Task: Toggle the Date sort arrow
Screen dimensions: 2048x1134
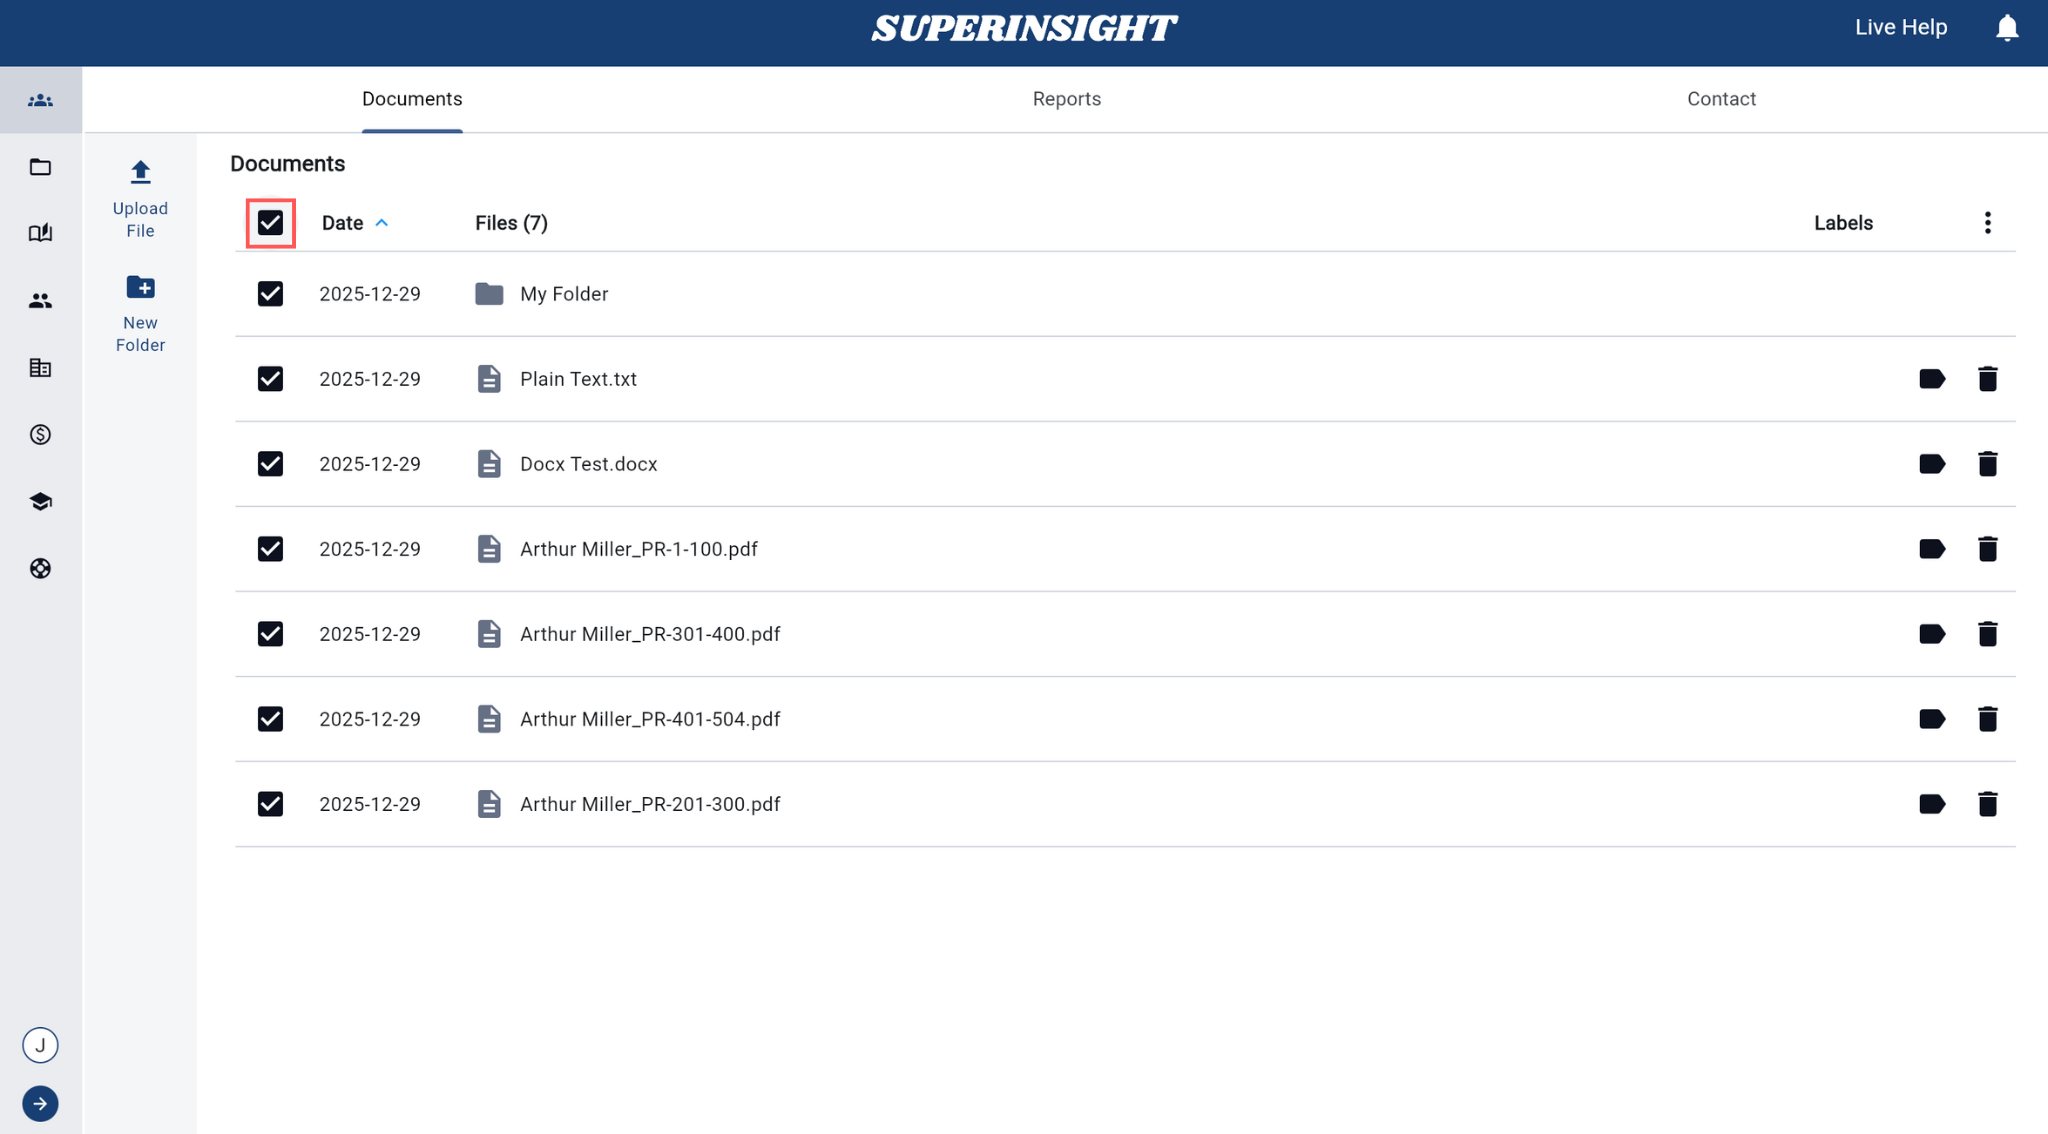Action: click(381, 223)
